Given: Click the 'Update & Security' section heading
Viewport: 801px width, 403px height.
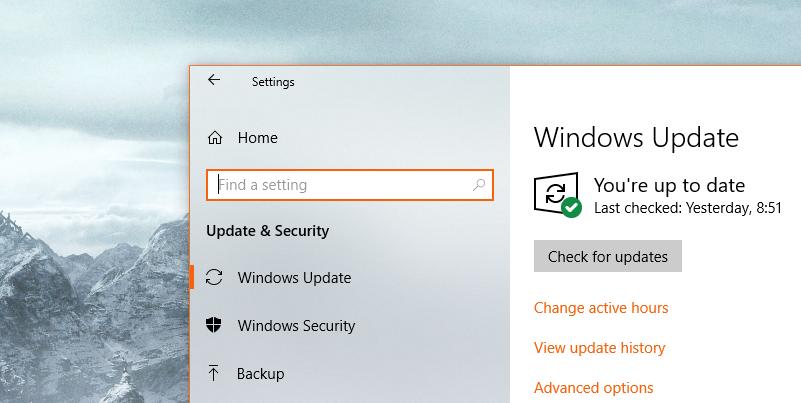Looking at the screenshot, I should click(267, 231).
